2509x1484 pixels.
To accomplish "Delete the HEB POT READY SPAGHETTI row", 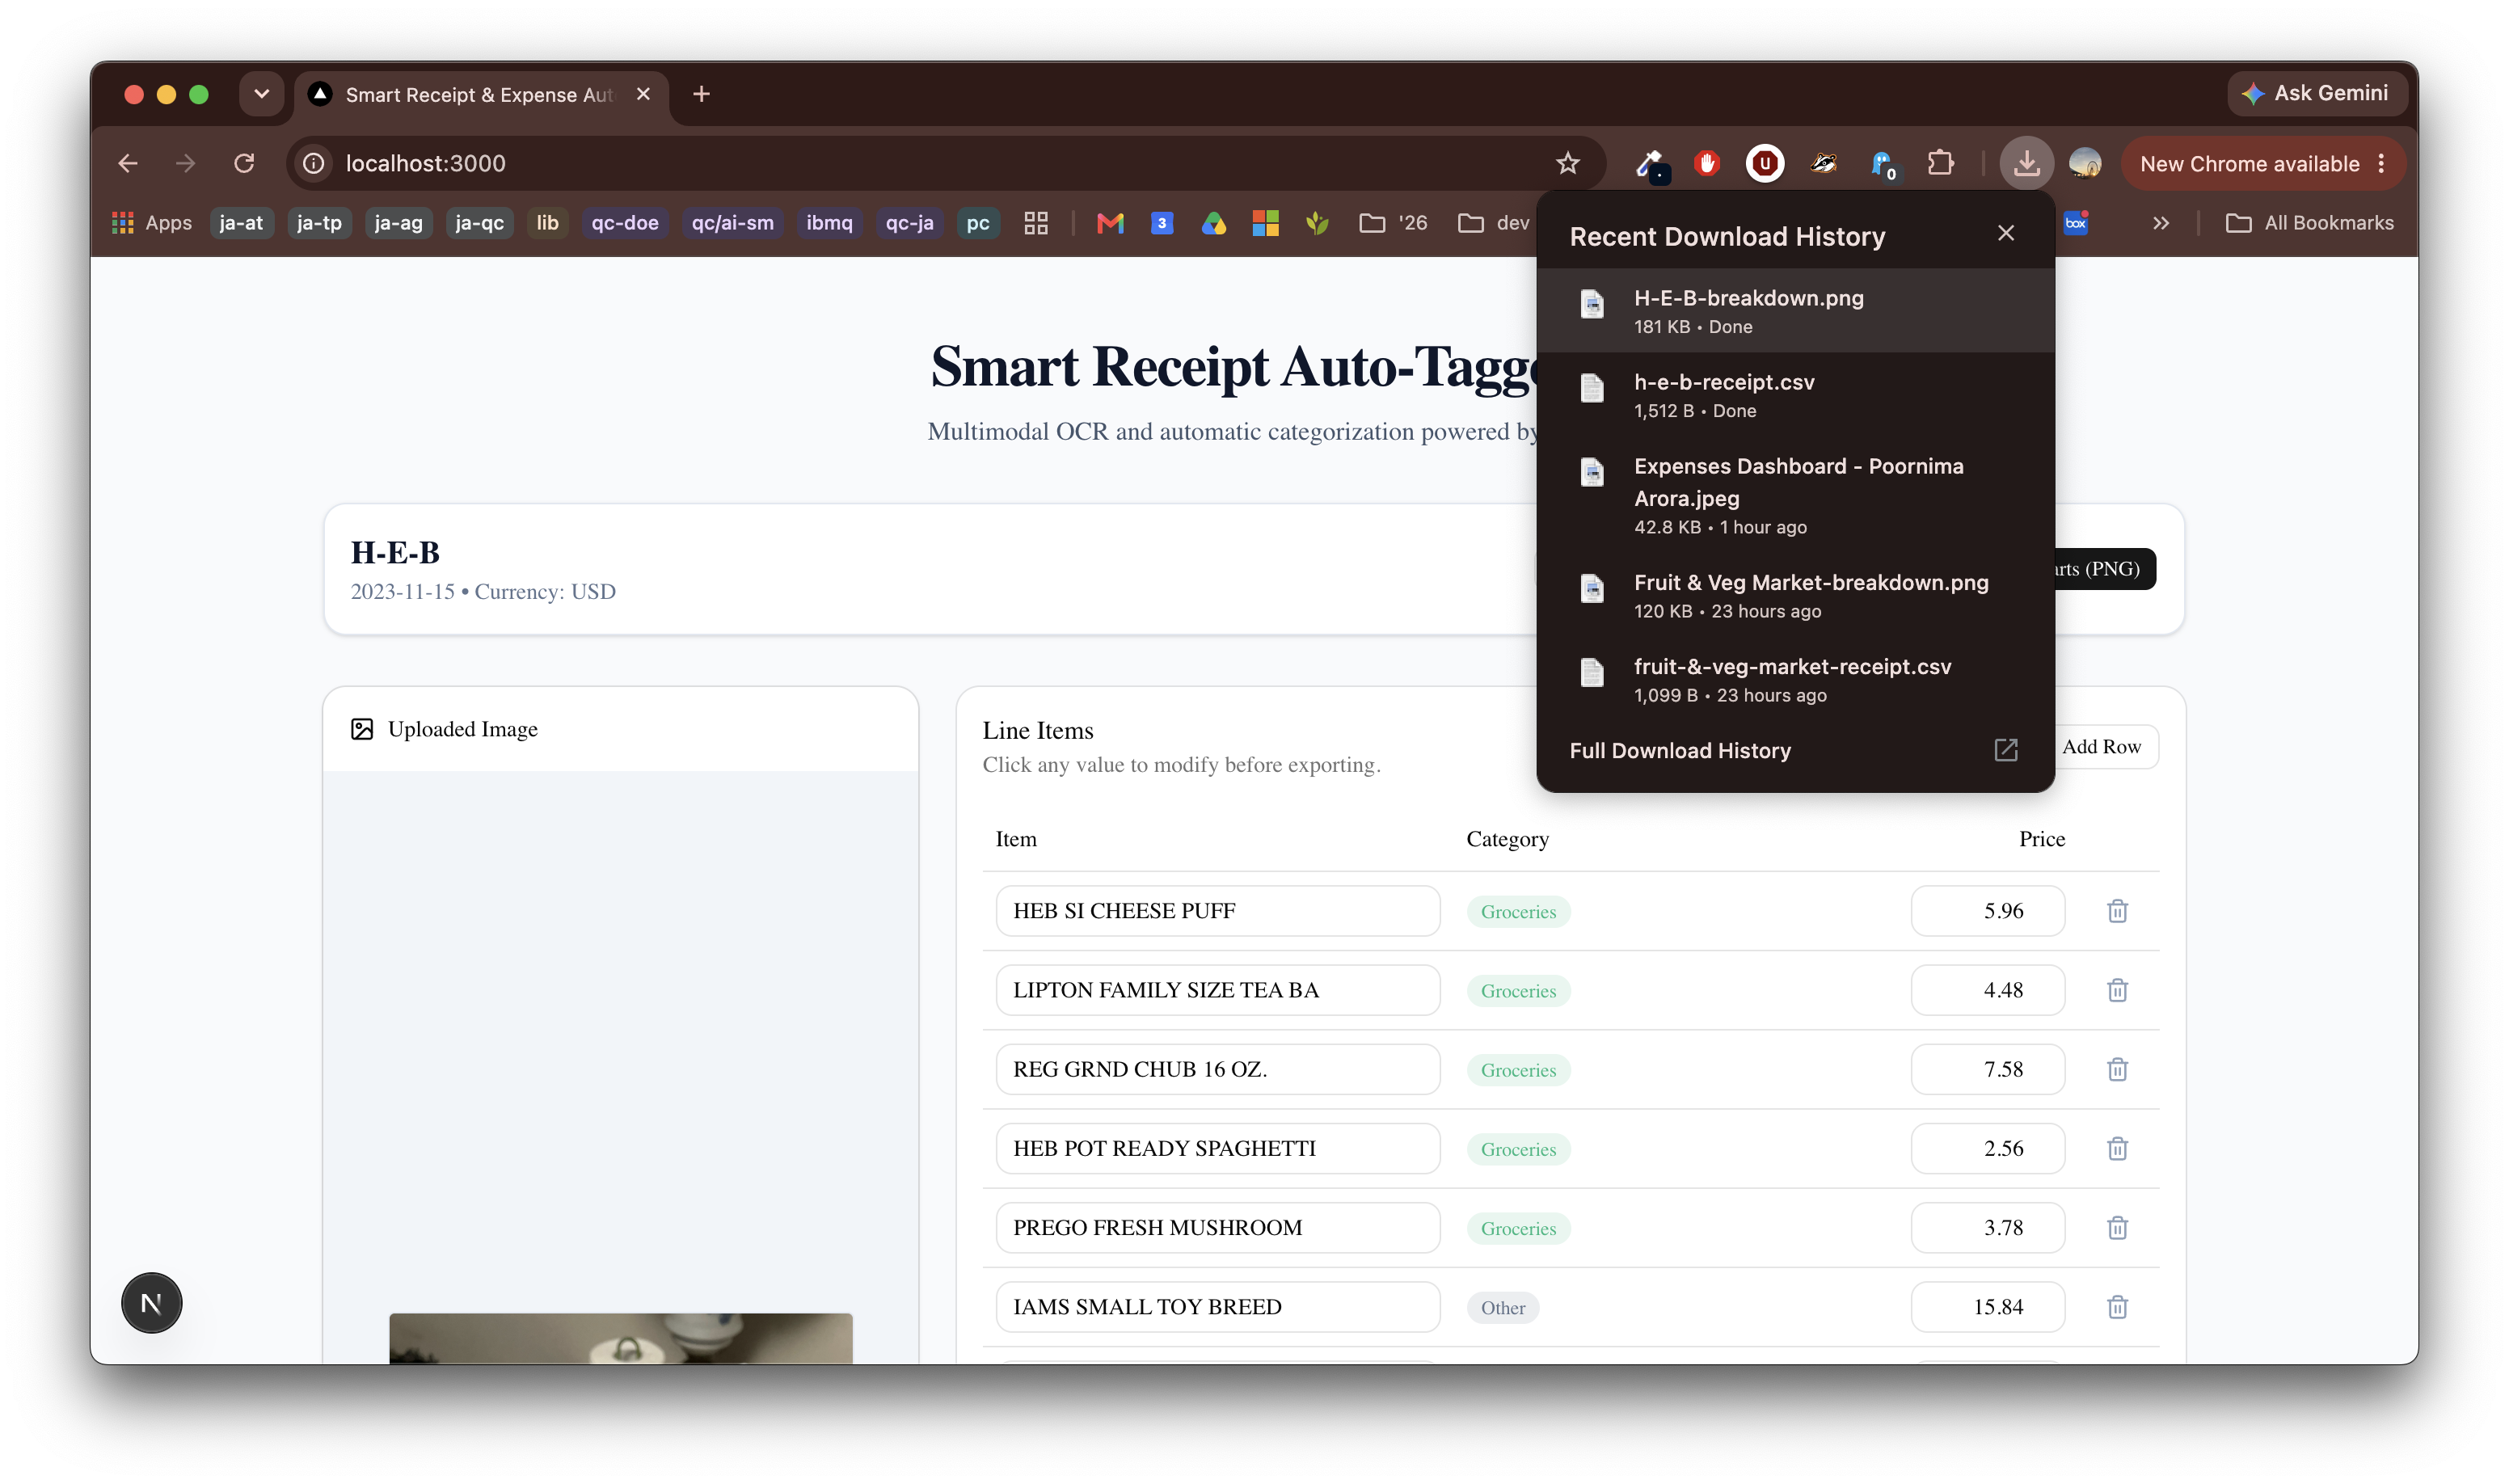I will tap(2116, 1148).
